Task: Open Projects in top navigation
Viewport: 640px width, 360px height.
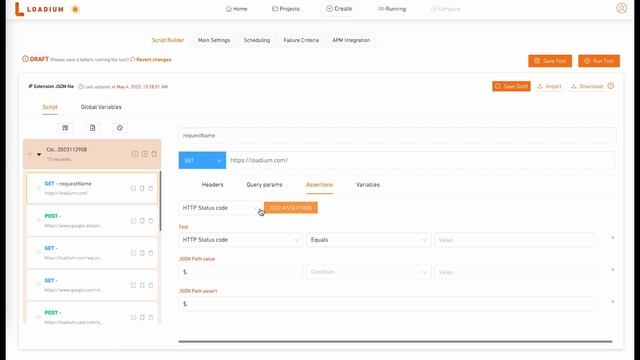Action: [286, 9]
